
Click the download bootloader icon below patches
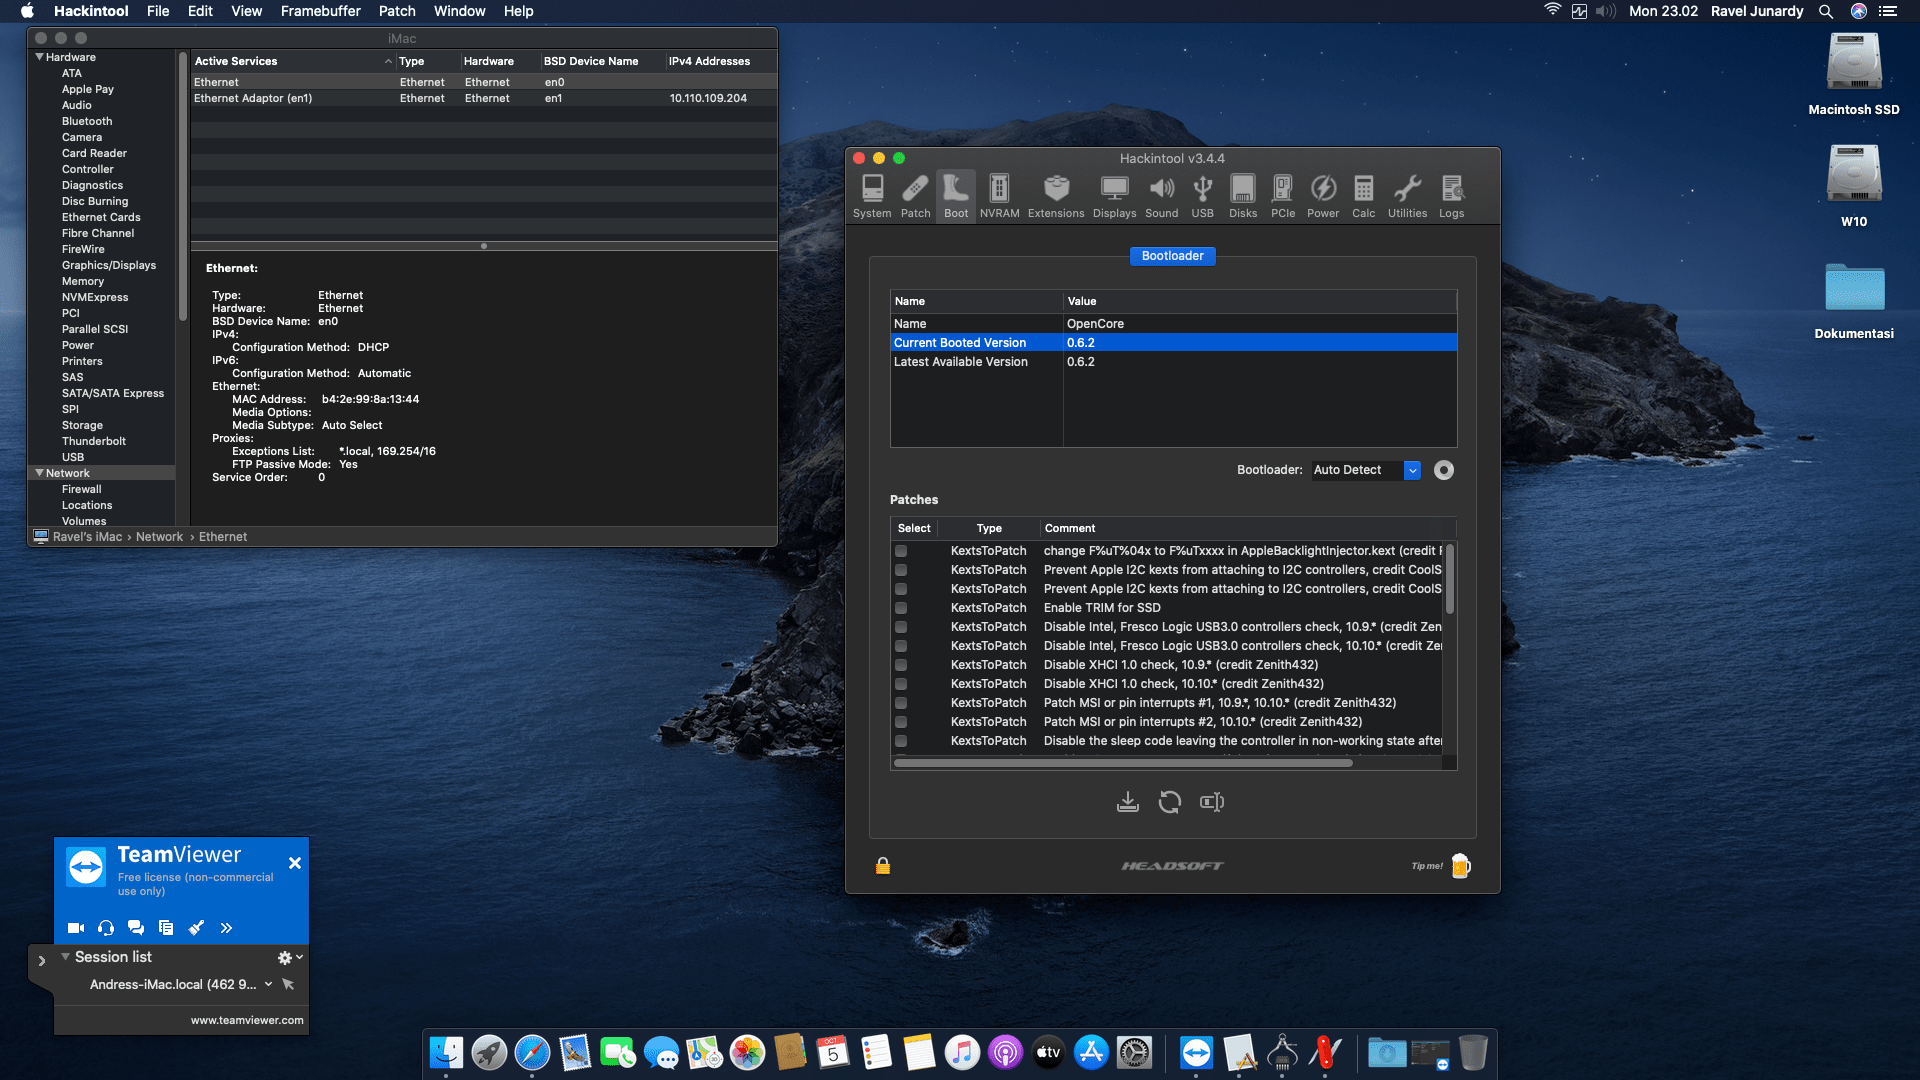point(1128,802)
